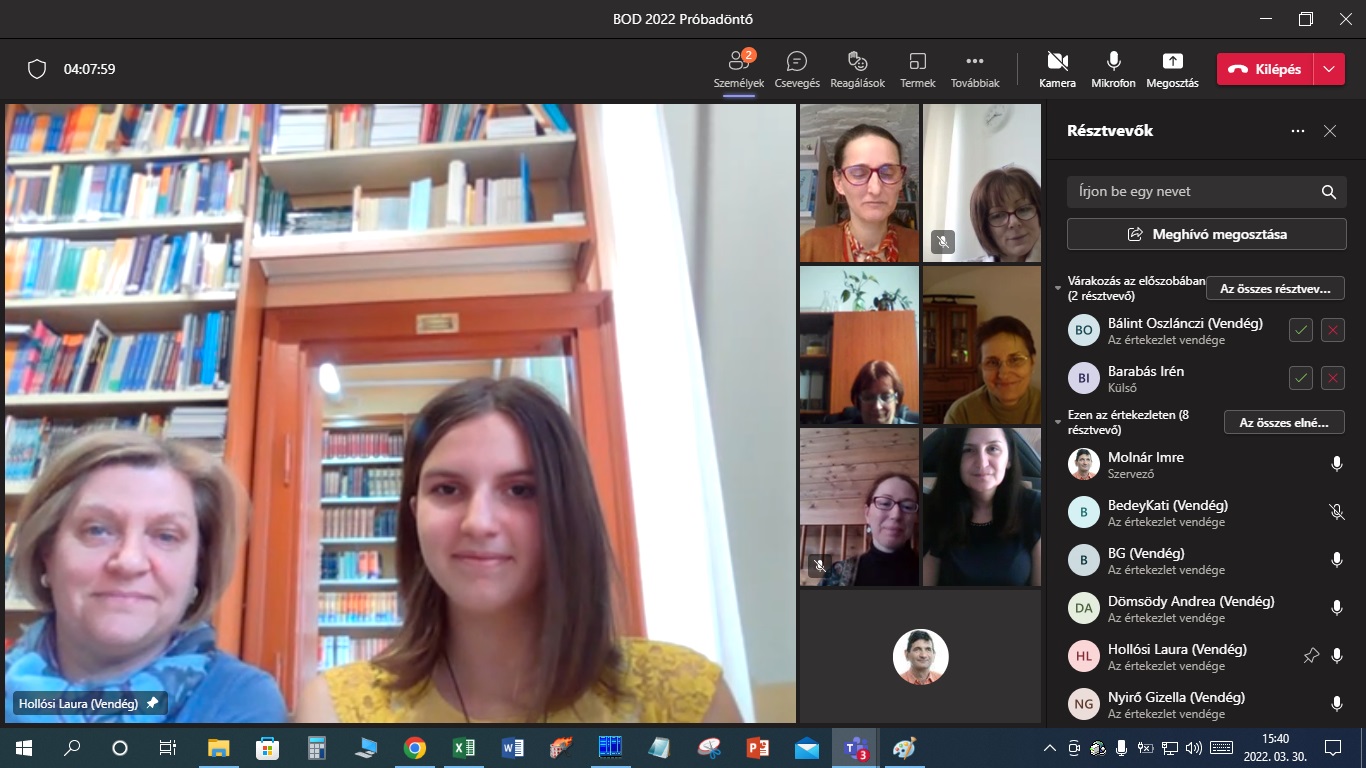Leave the meeting with Kilépés
The height and width of the screenshot is (768, 1366).
click(x=1265, y=69)
